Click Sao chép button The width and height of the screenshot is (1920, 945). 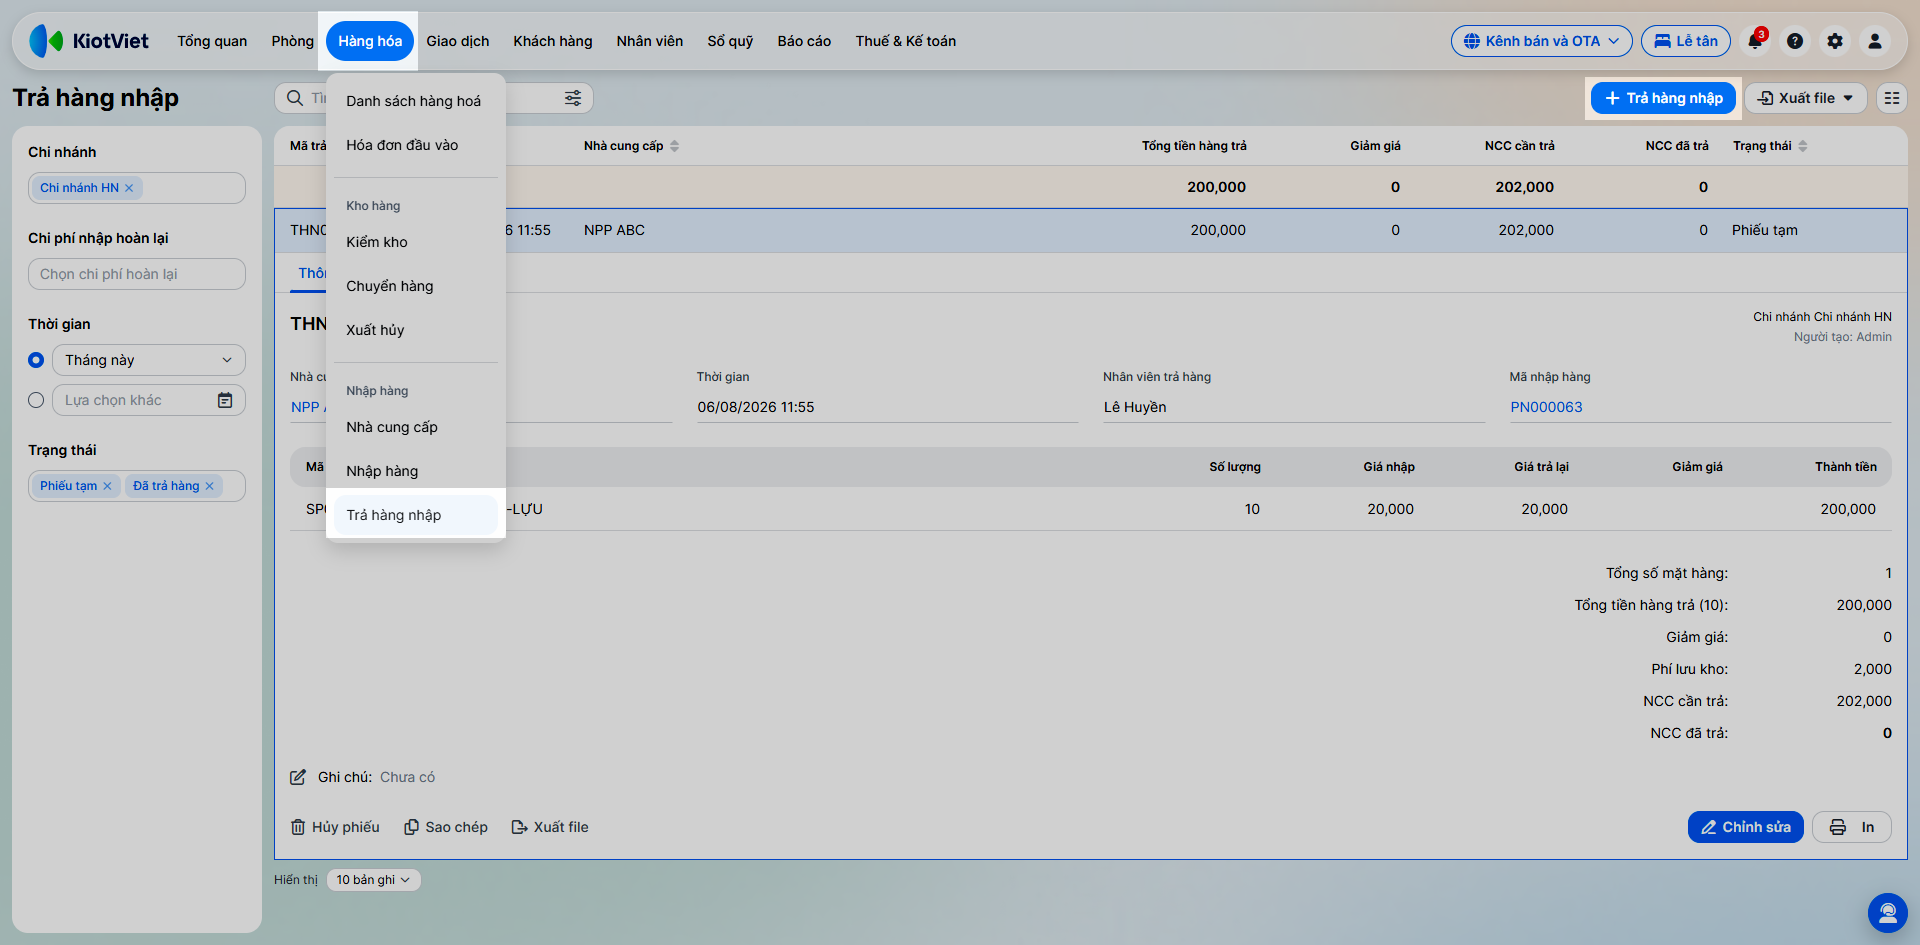pos(446,827)
